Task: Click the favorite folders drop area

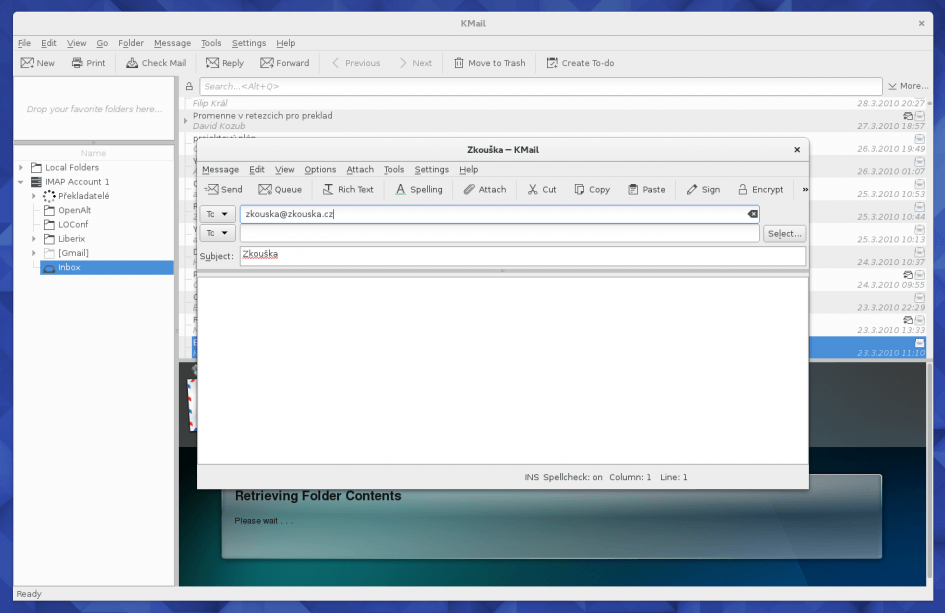Action: click(x=94, y=109)
